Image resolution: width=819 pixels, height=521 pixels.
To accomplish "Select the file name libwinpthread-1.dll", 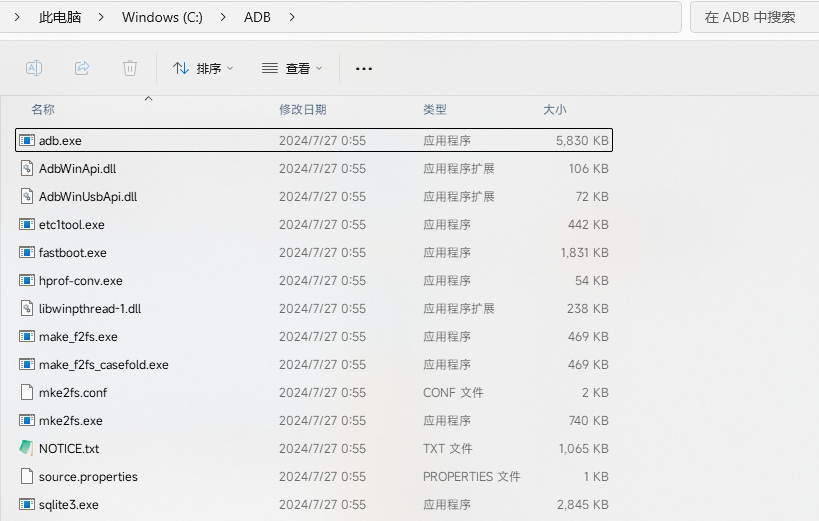I will (x=90, y=309).
